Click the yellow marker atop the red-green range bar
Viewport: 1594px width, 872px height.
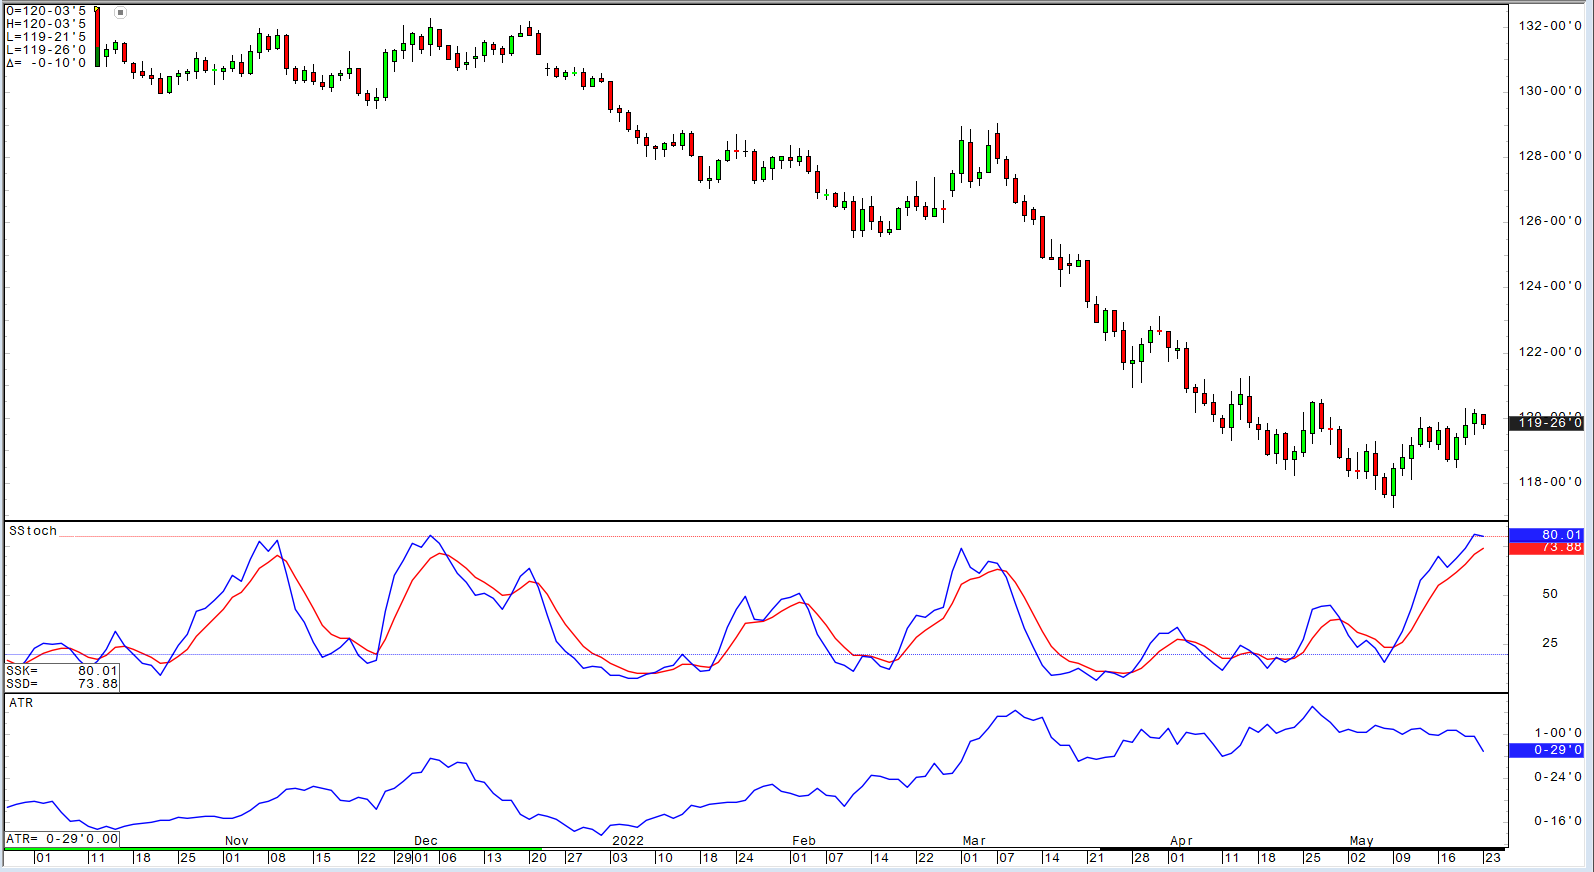[x=97, y=9]
